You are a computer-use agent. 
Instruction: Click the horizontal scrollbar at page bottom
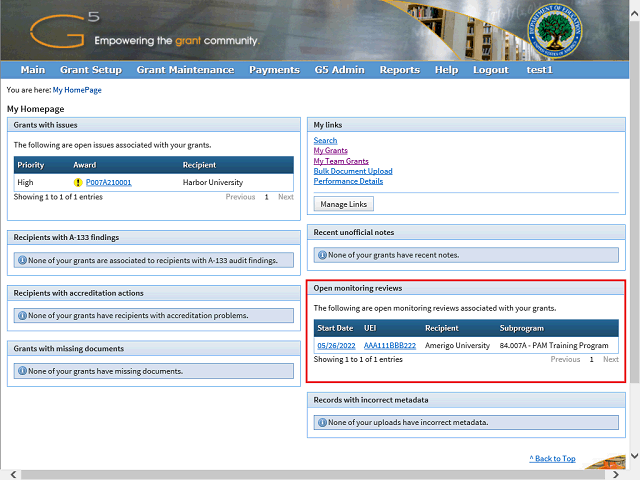[300, 474]
